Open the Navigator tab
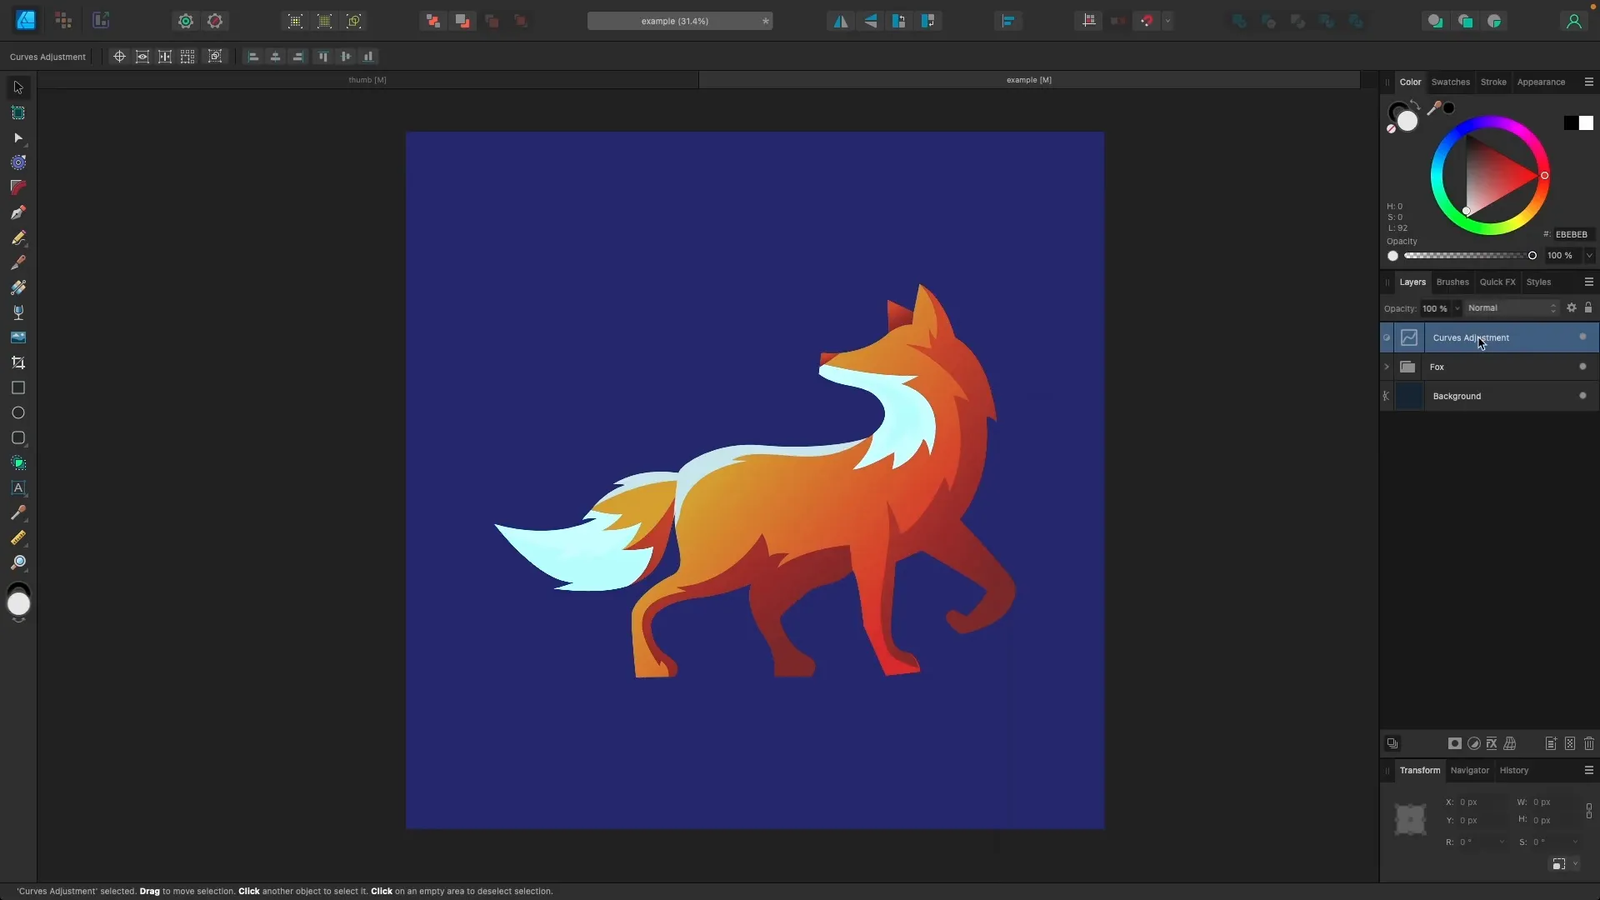 [1469, 770]
